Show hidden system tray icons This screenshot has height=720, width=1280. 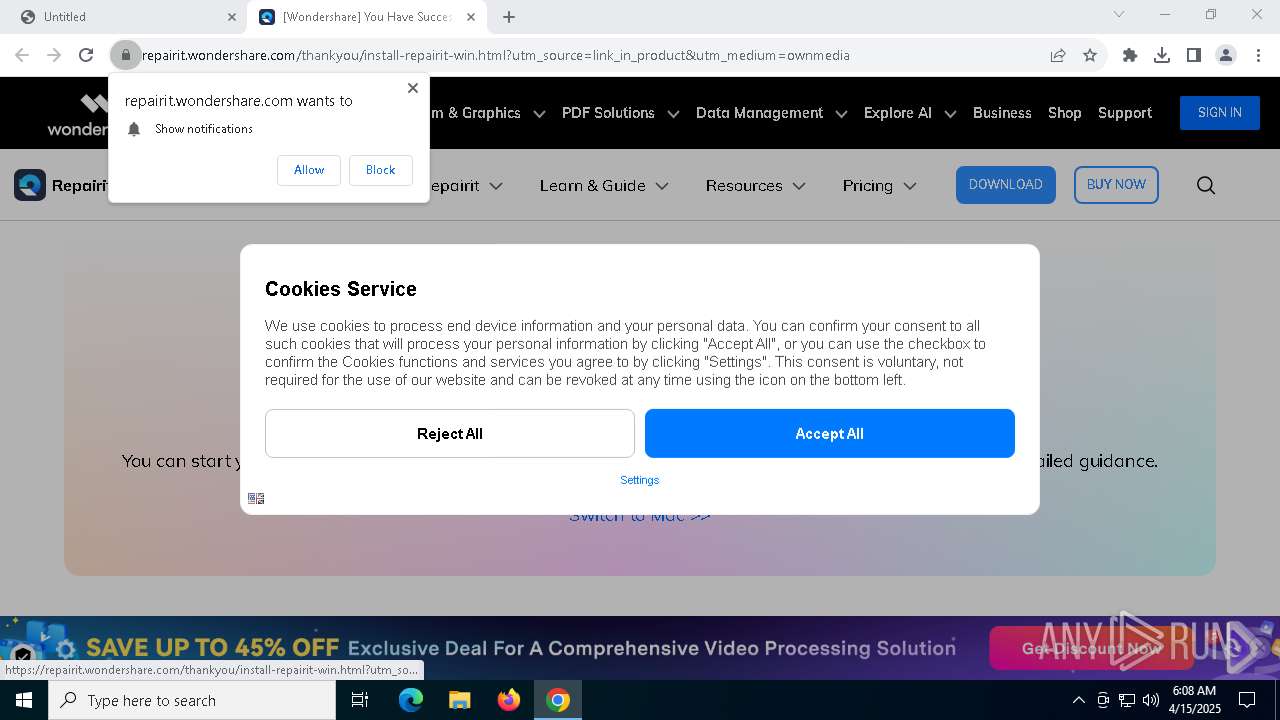coord(1078,700)
